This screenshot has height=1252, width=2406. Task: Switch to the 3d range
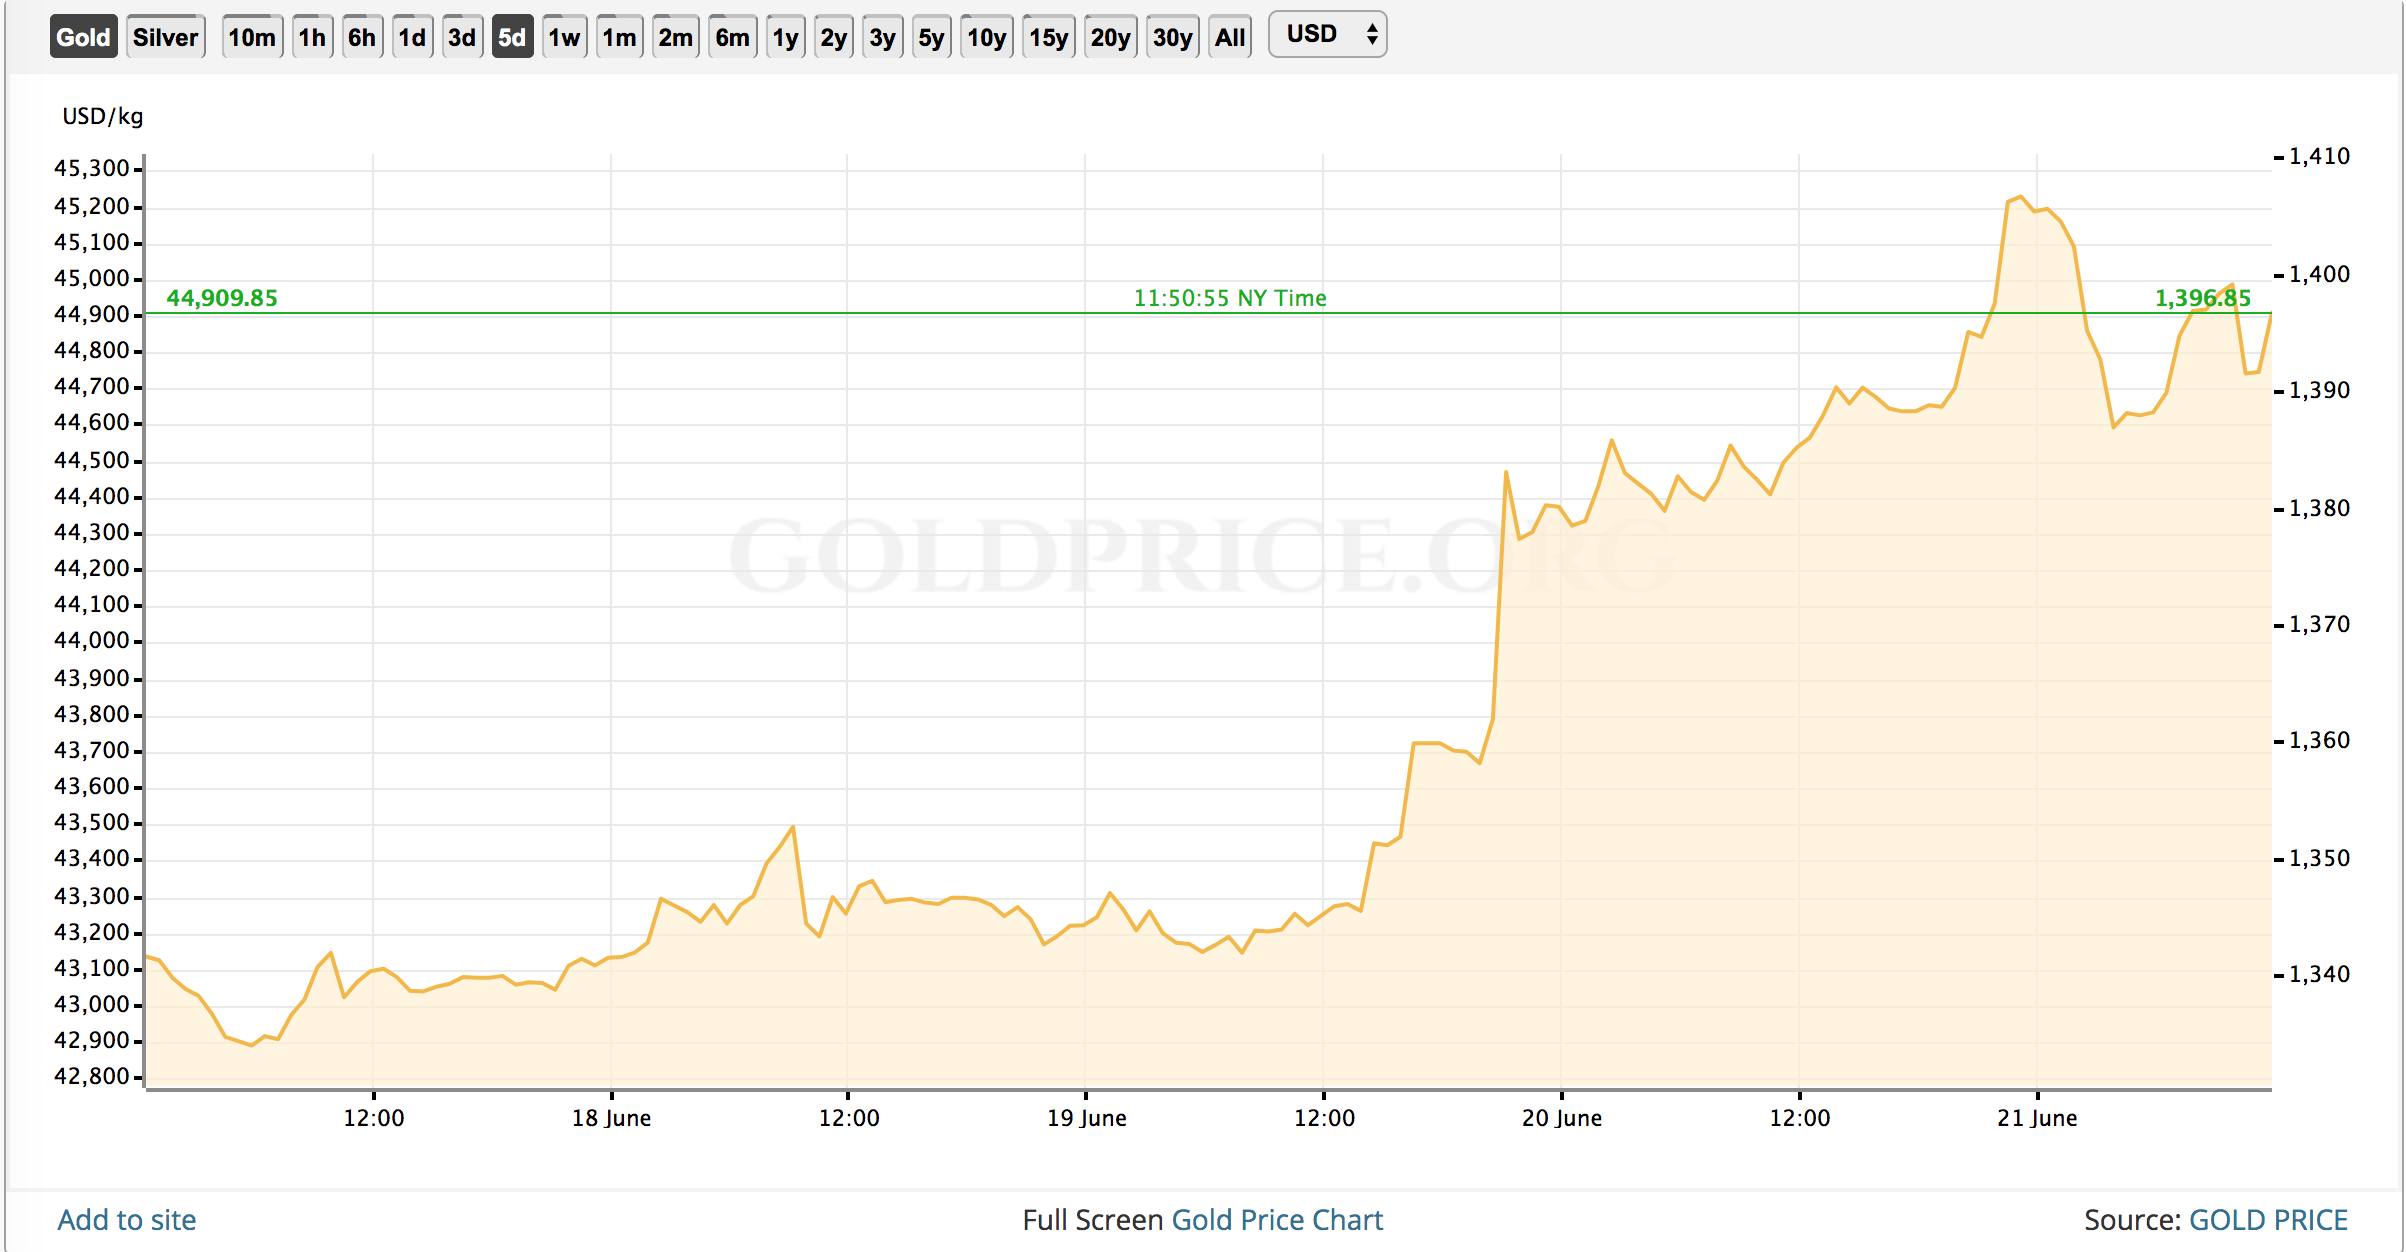click(462, 37)
